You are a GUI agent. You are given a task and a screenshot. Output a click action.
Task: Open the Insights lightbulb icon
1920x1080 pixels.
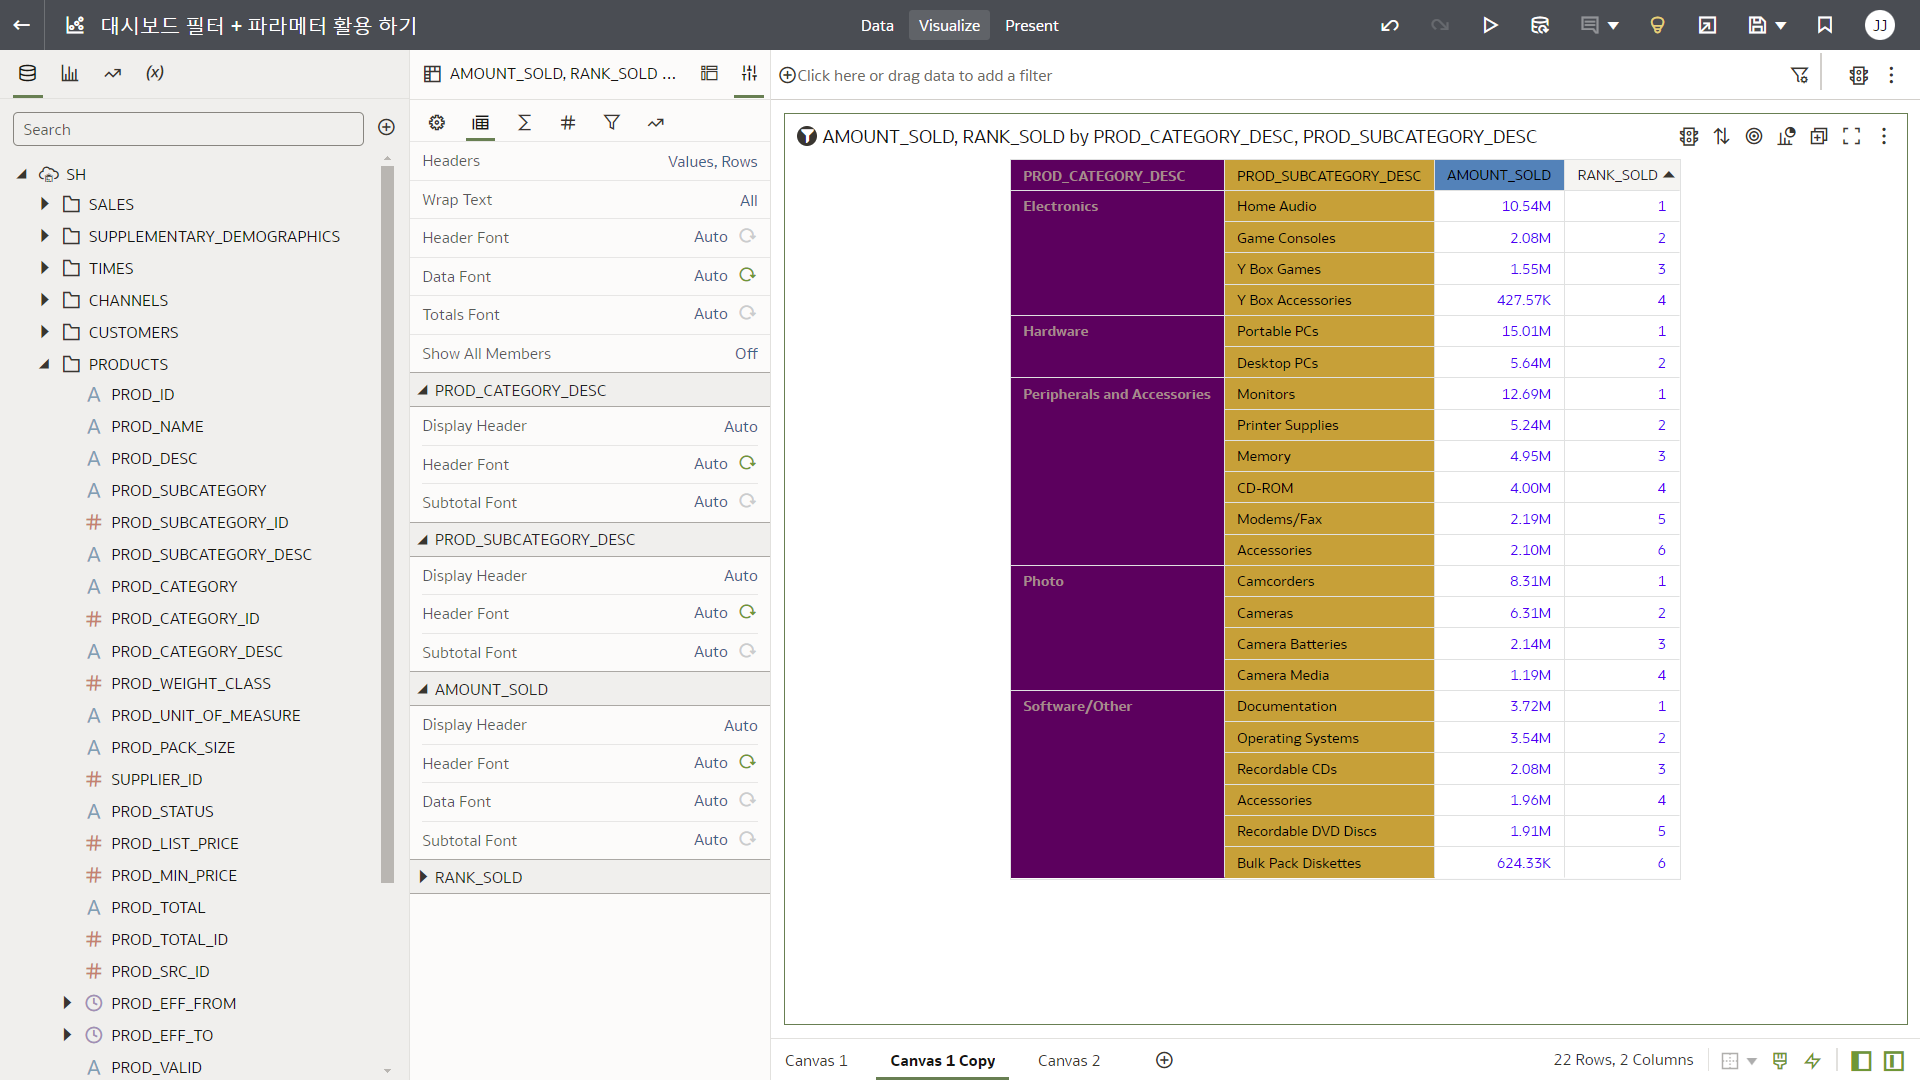(1657, 25)
